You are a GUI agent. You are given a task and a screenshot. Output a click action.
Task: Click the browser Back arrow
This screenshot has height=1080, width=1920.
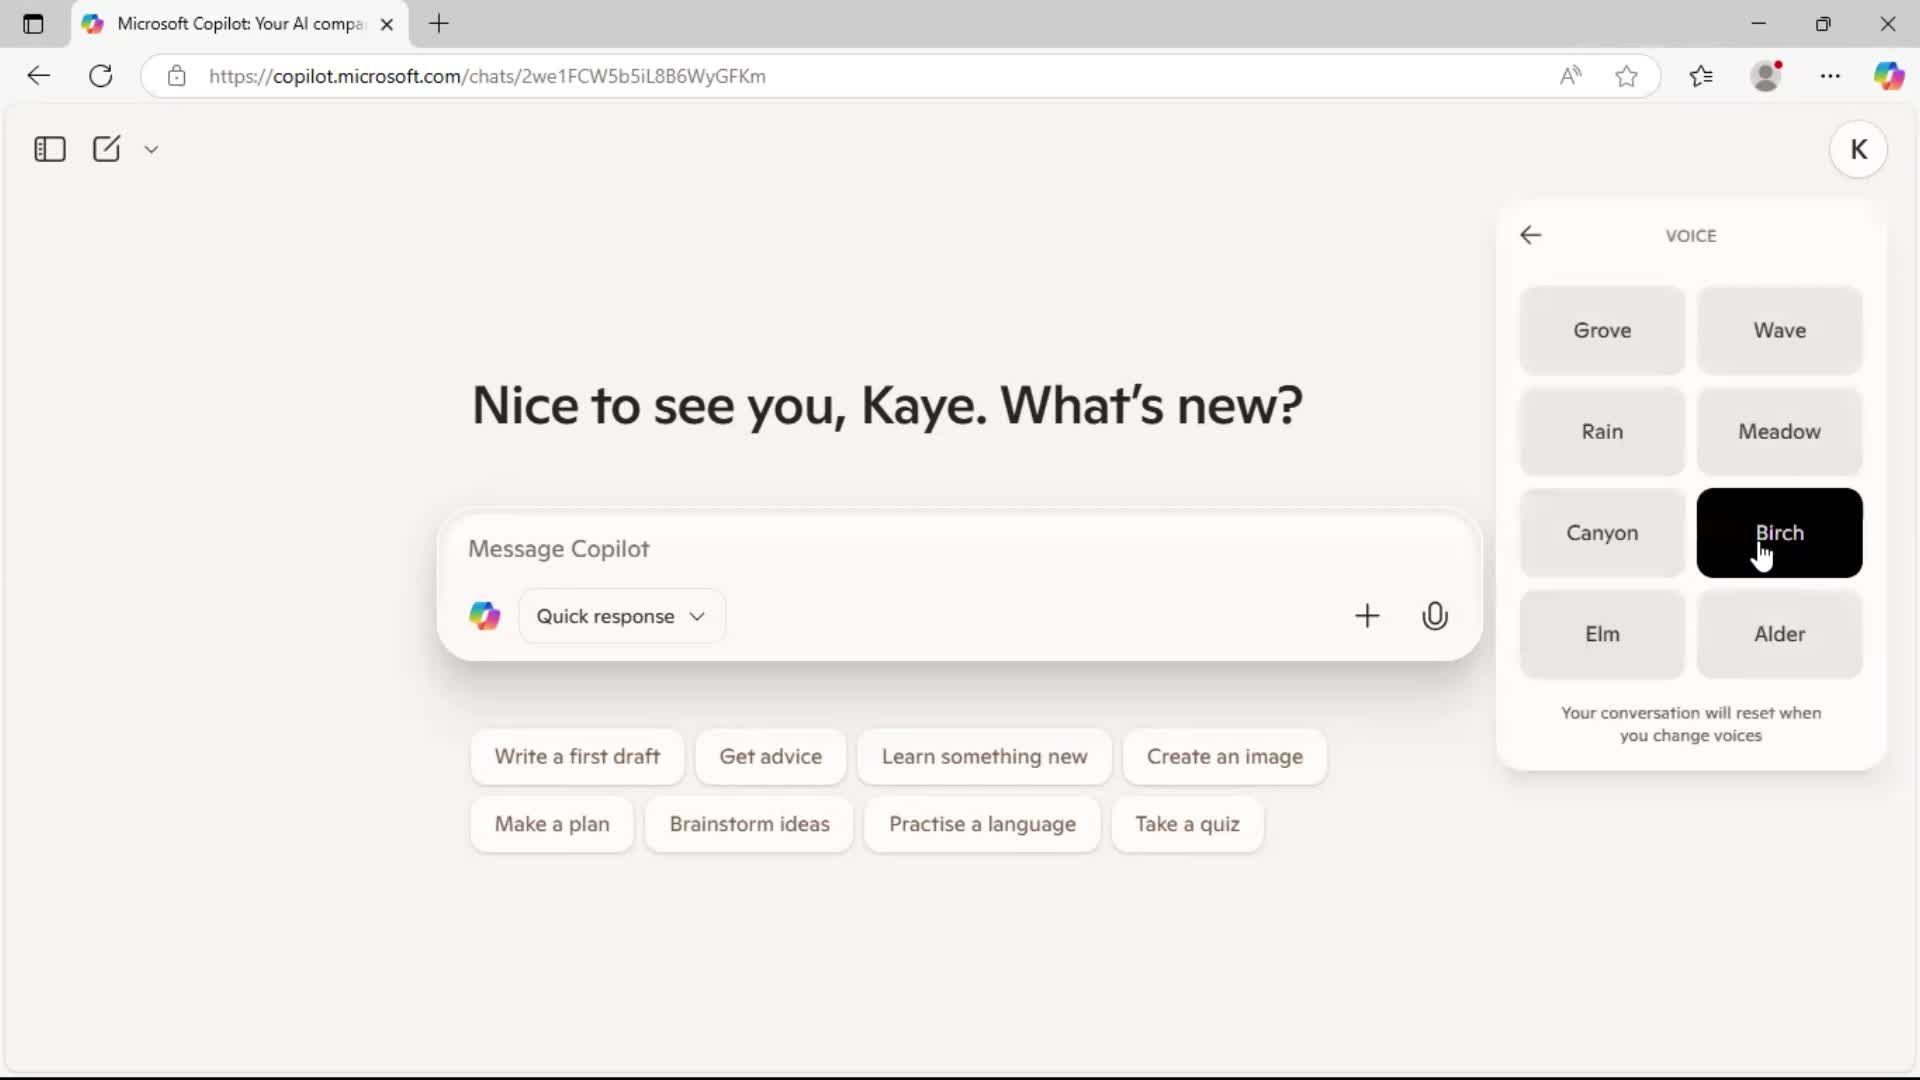pos(38,76)
